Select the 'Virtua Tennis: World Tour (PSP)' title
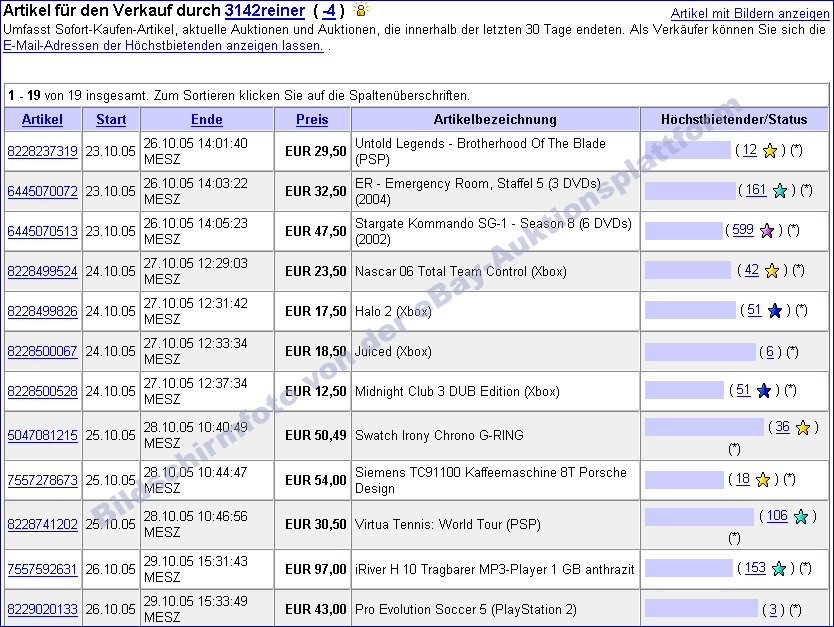This screenshot has height=627, width=834. point(448,524)
